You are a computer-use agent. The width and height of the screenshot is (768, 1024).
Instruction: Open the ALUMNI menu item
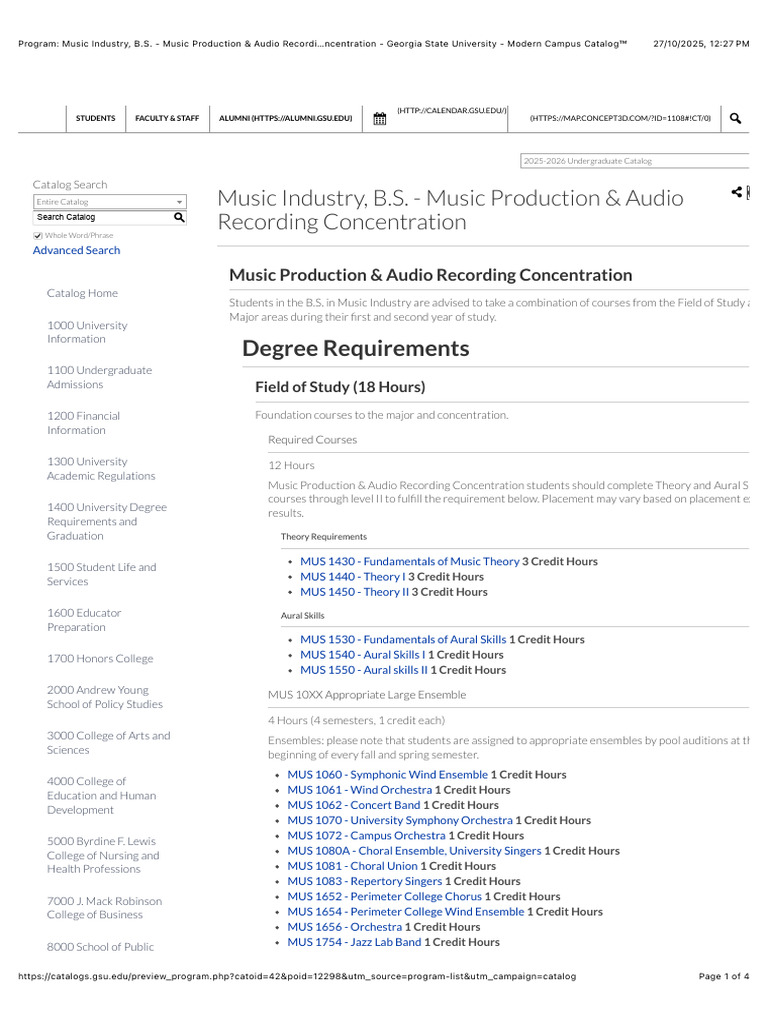point(285,118)
